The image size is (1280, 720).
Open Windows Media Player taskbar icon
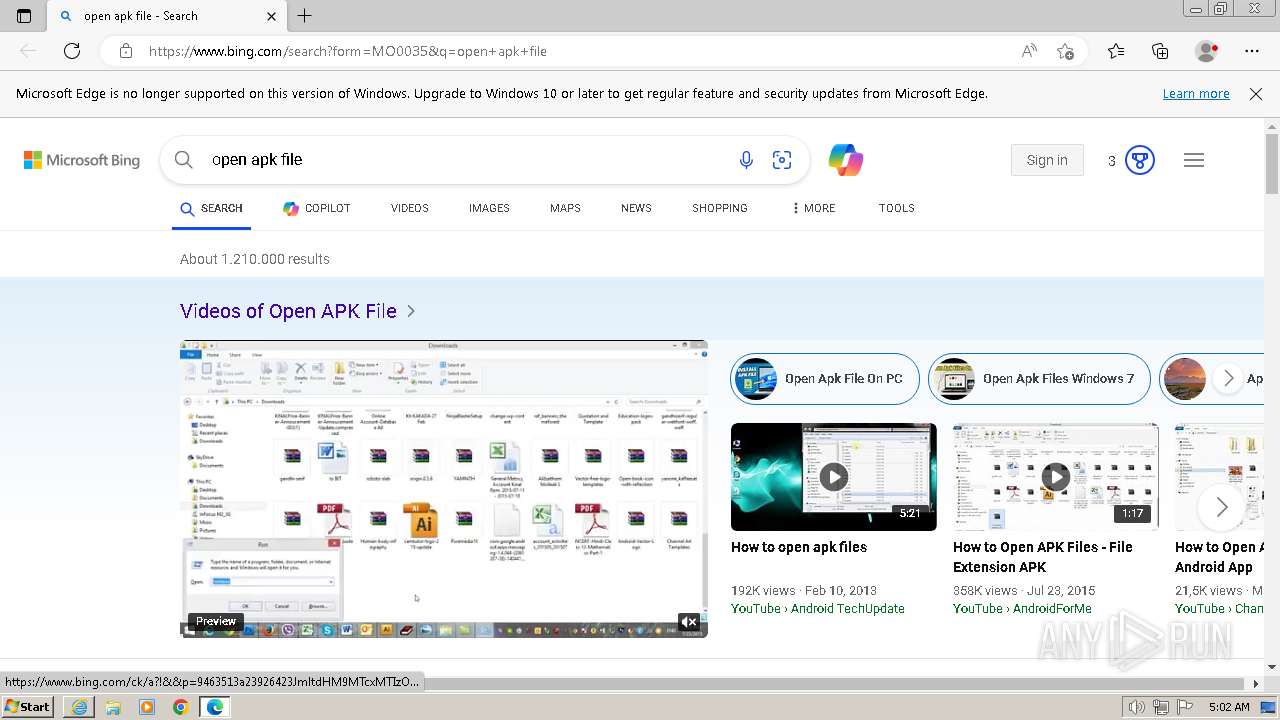(x=147, y=707)
